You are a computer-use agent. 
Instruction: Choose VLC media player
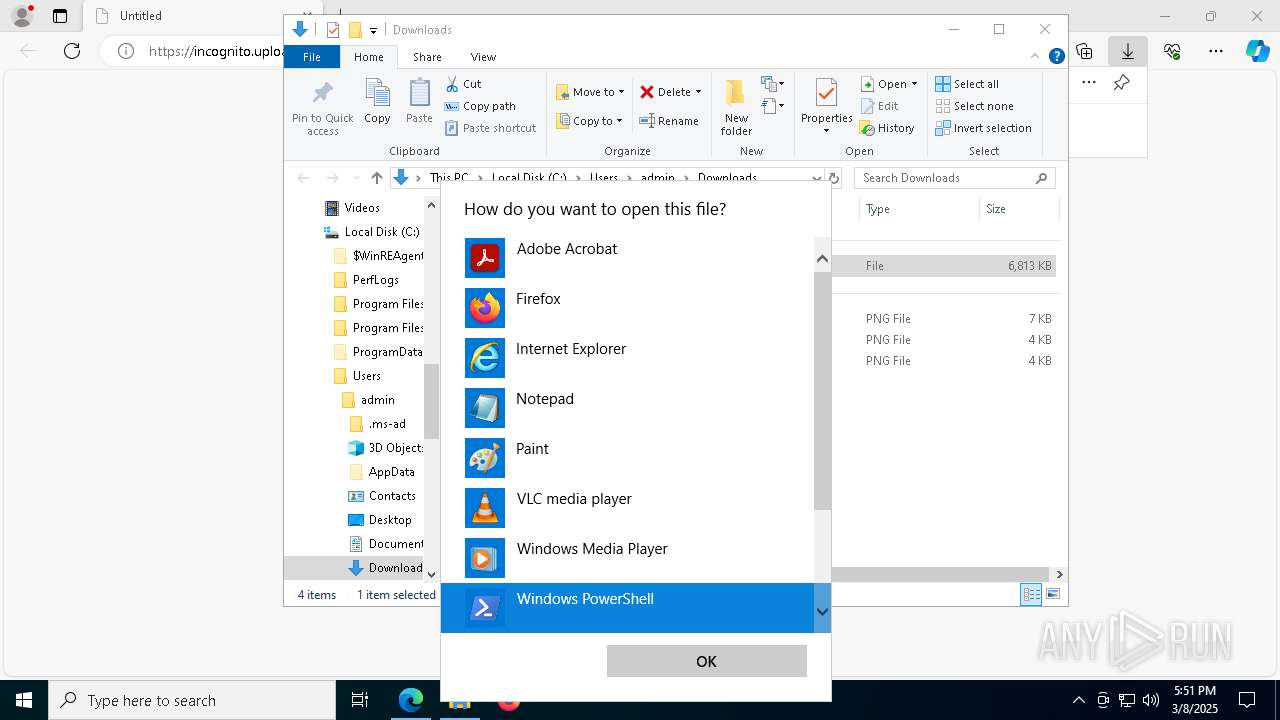(627, 508)
